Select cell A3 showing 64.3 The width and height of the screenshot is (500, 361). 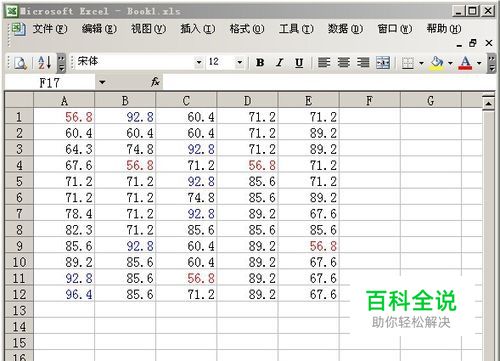point(64,149)
